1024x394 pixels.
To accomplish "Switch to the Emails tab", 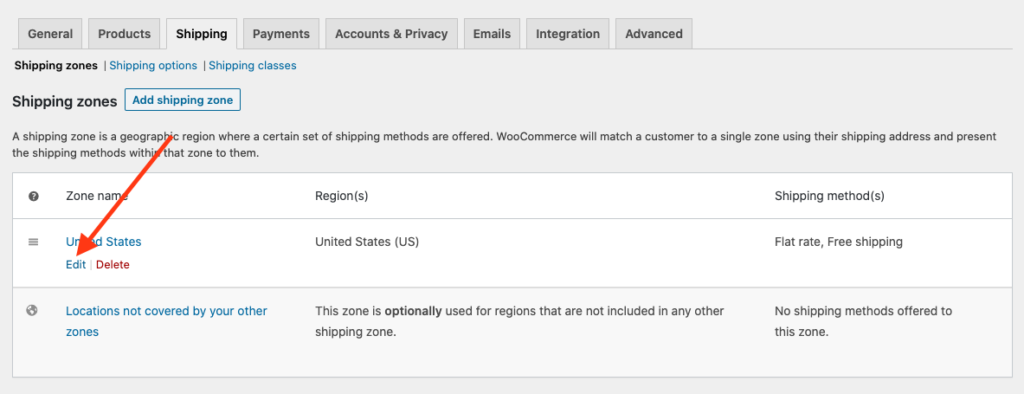I will (x=492, y=34).
